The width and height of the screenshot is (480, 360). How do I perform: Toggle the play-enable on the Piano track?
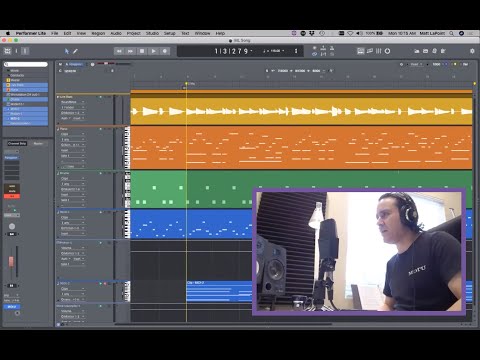coord(101,129)
